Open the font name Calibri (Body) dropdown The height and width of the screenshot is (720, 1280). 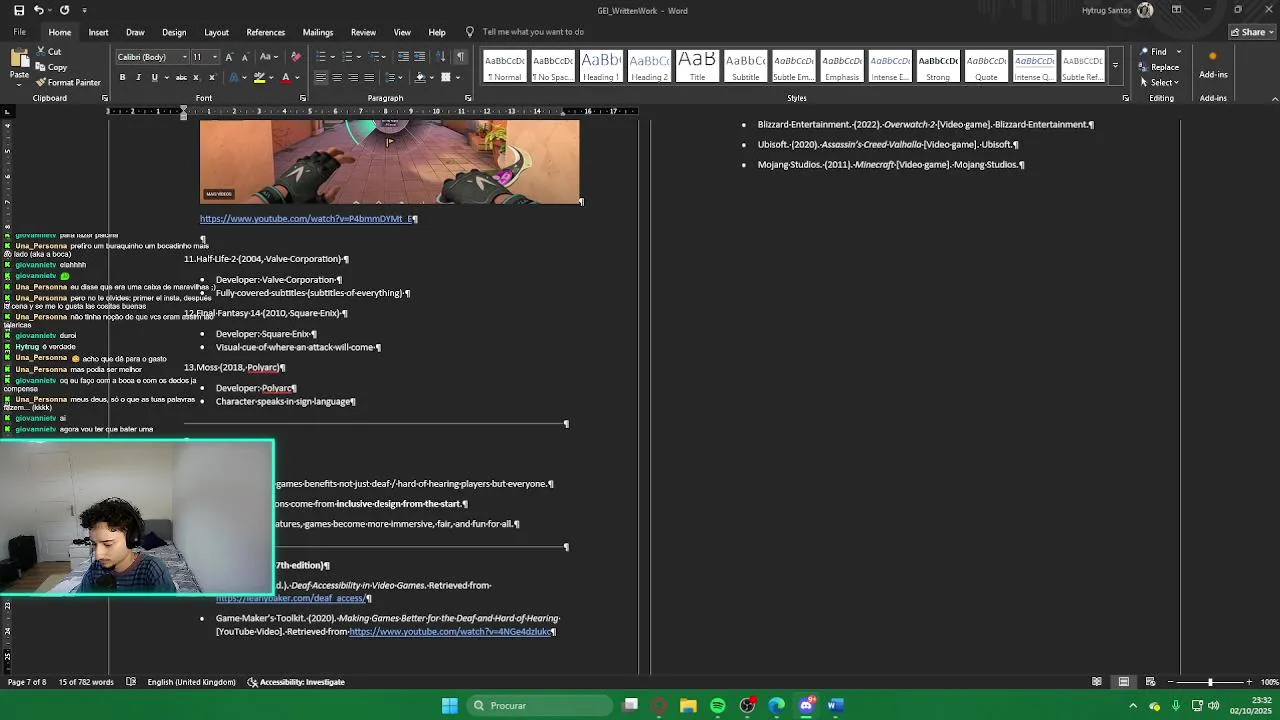pyautogui.click(x=183, y=57)
